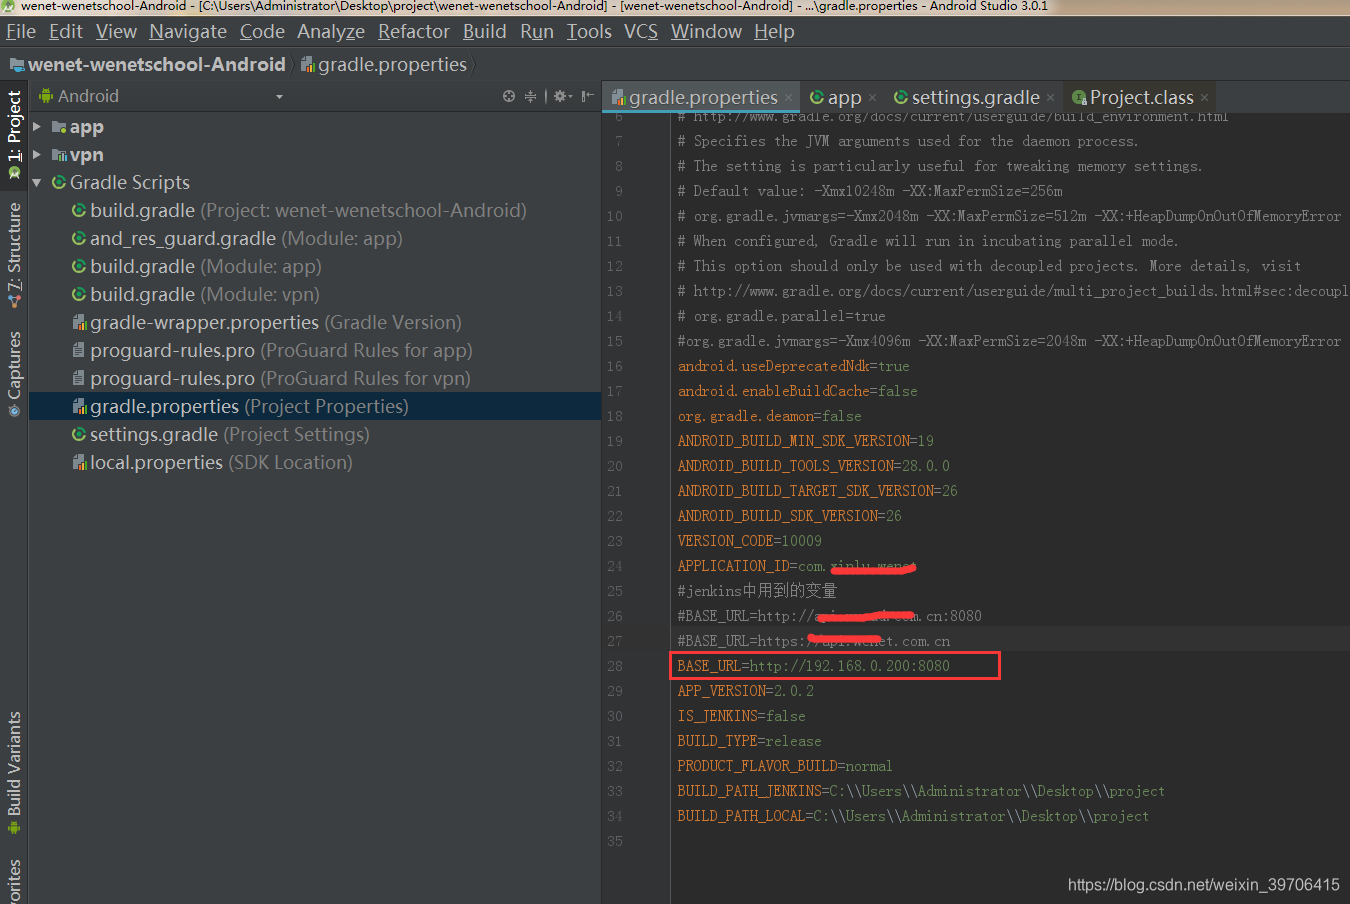Expand the app module in Project tree
1350x904 pixels.
point(37,126)
